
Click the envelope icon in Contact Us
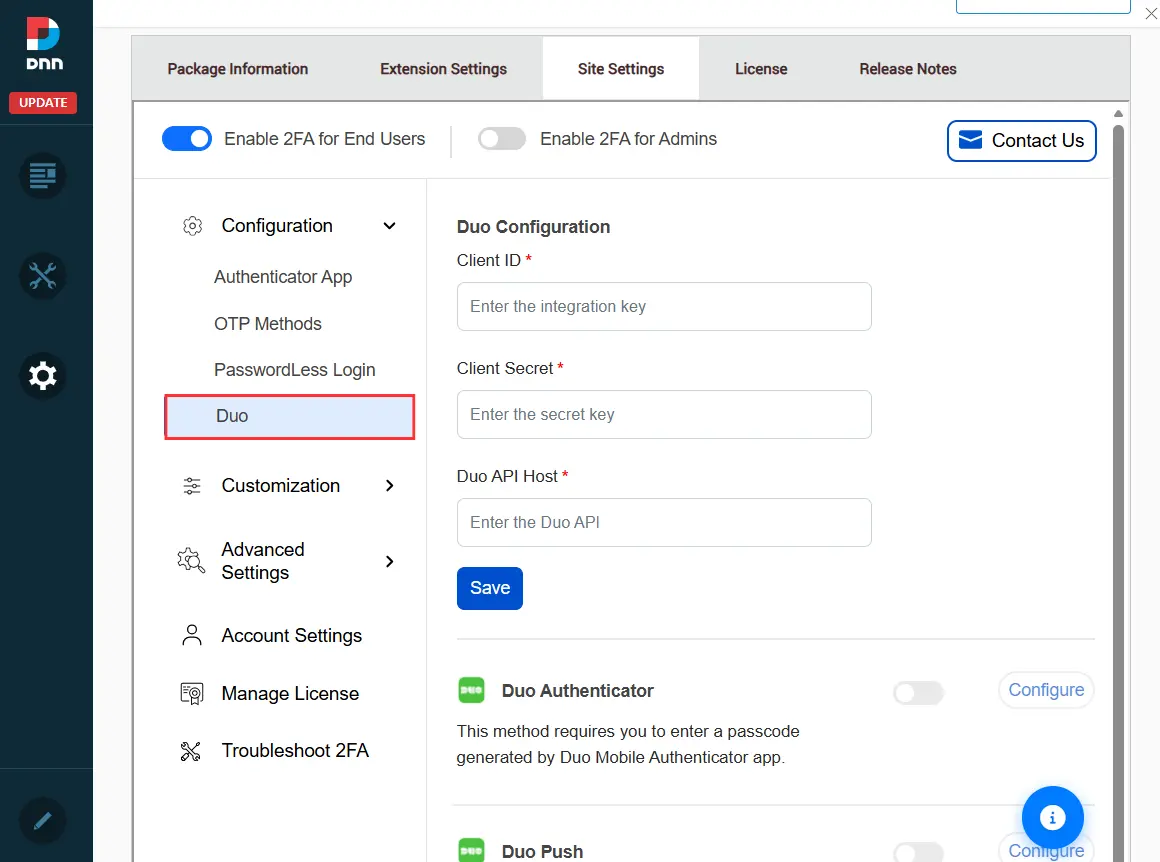(970, 140)
